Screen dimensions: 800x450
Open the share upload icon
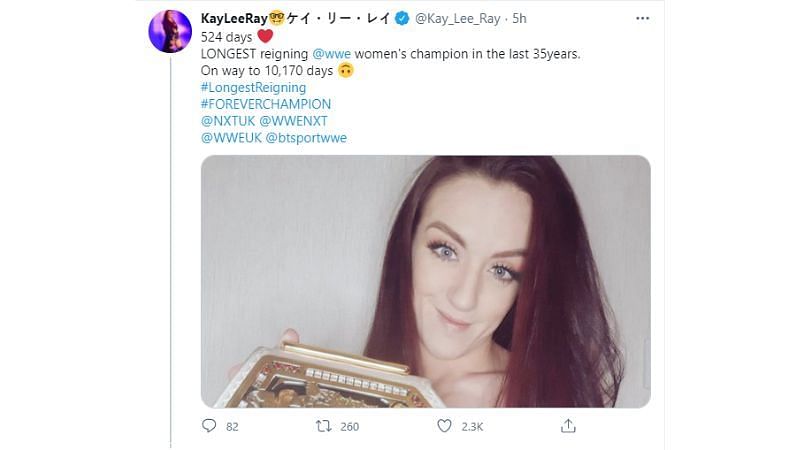pos(568,426)
